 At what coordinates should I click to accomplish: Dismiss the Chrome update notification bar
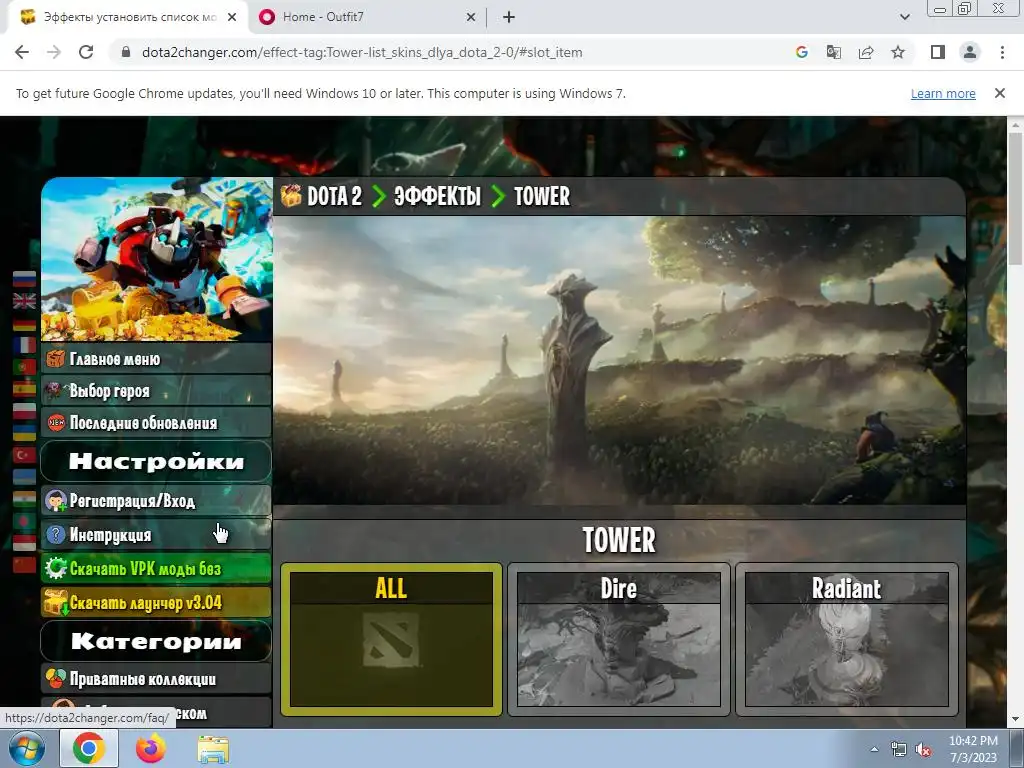[x=1000, y=93]
